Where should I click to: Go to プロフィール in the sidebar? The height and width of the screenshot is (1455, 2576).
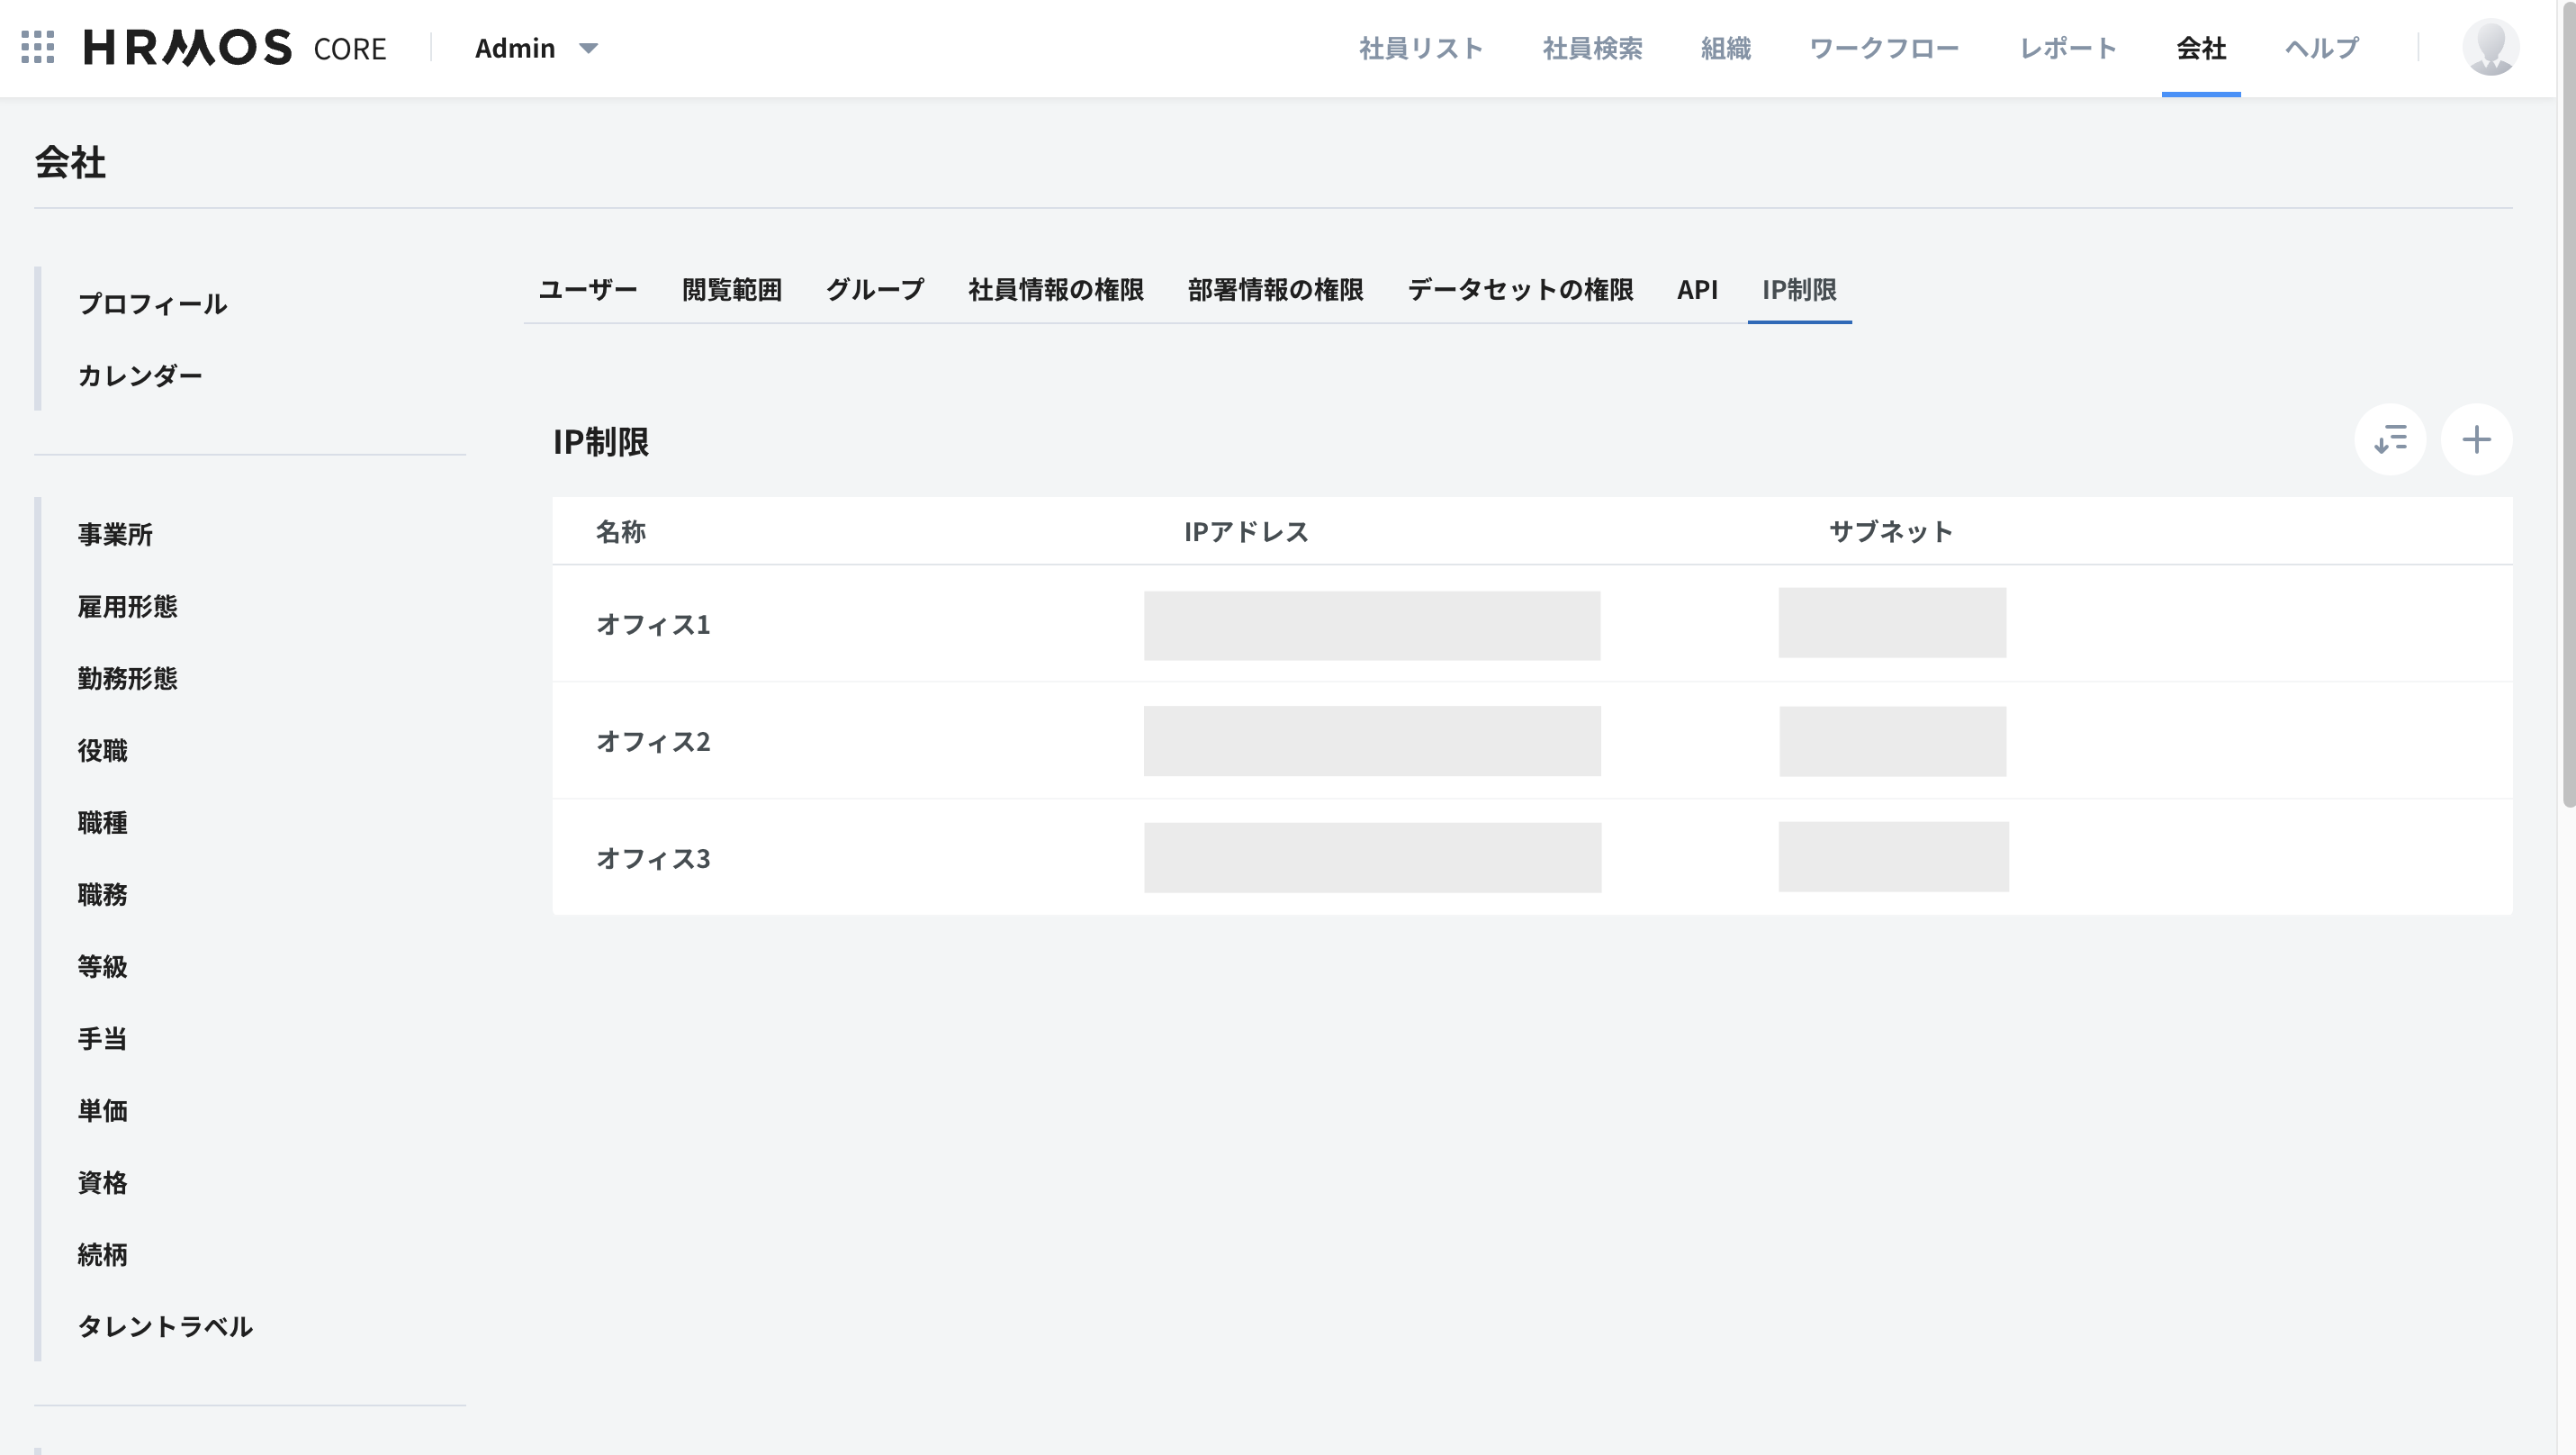pyautogui.click(x=152, y=304)
